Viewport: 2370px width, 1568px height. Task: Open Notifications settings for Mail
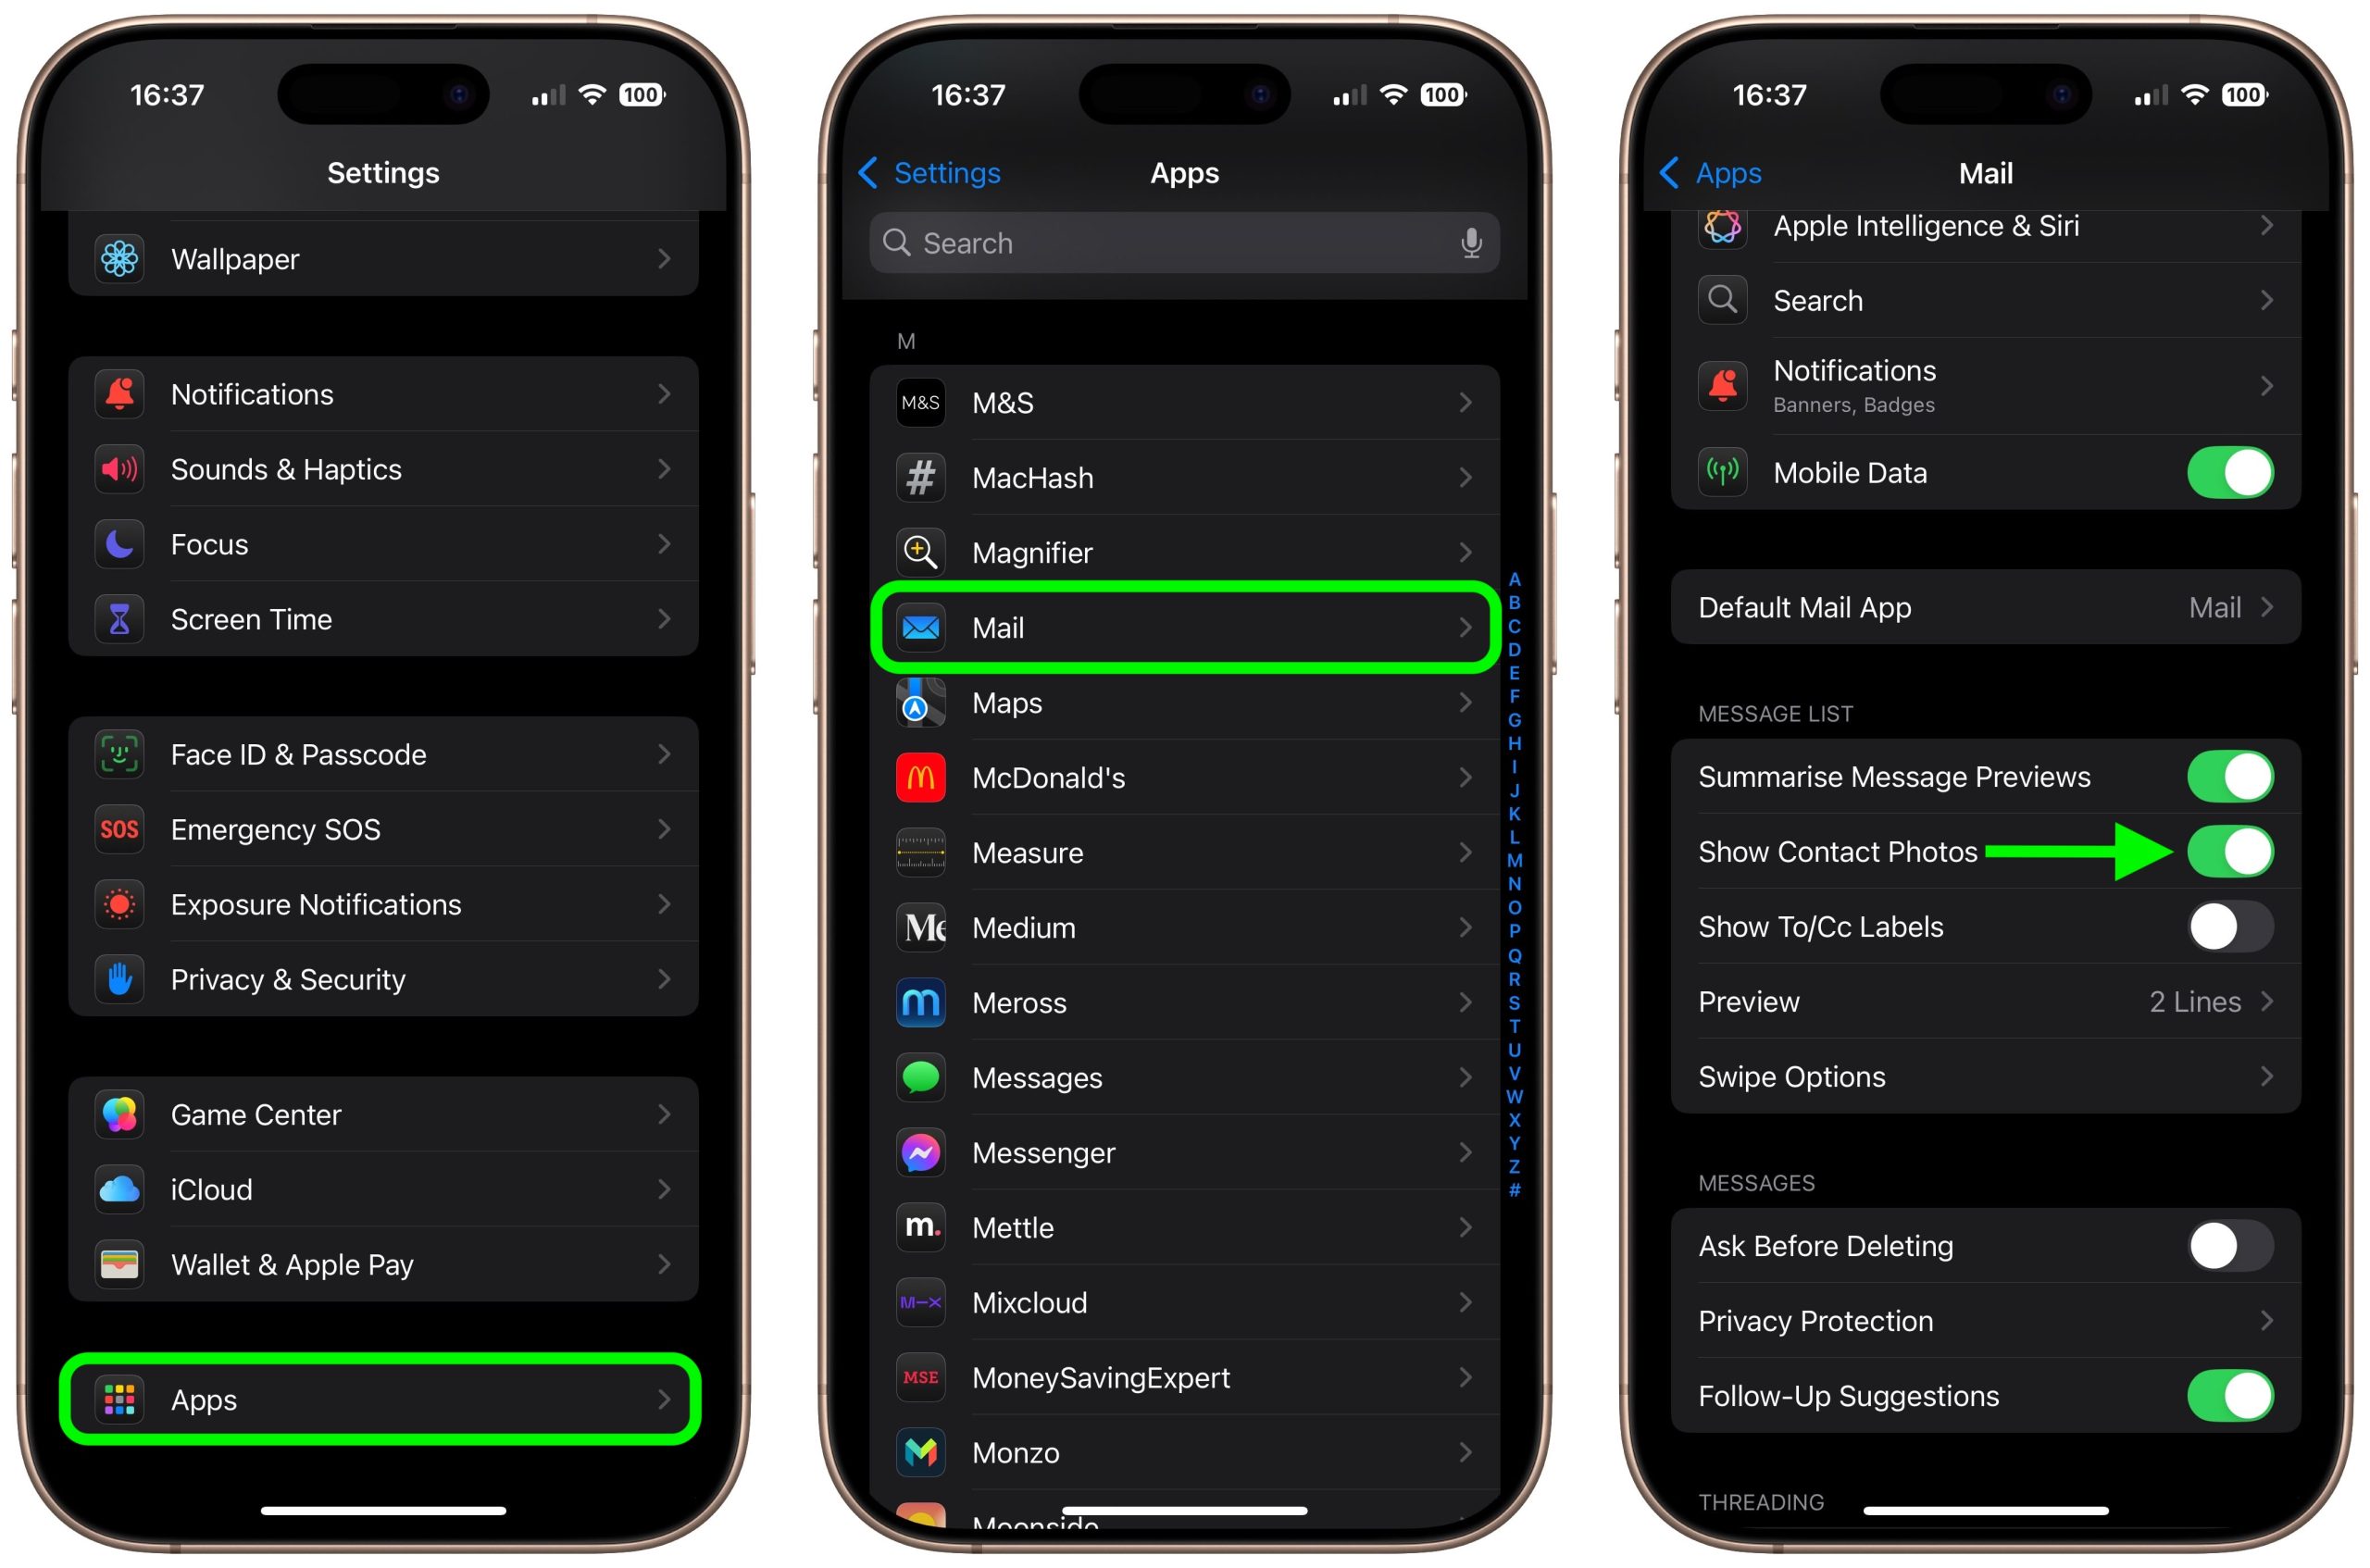[x=1975, y=385]
